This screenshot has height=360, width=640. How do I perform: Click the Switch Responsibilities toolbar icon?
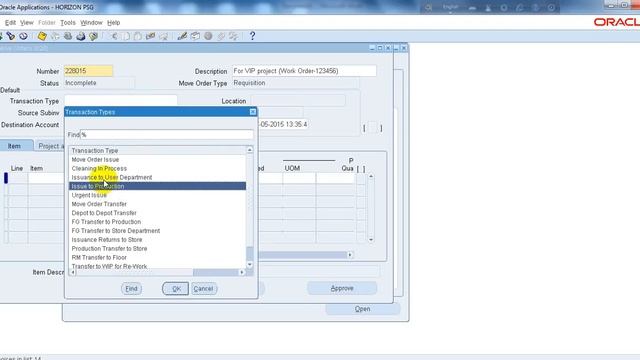68,36
